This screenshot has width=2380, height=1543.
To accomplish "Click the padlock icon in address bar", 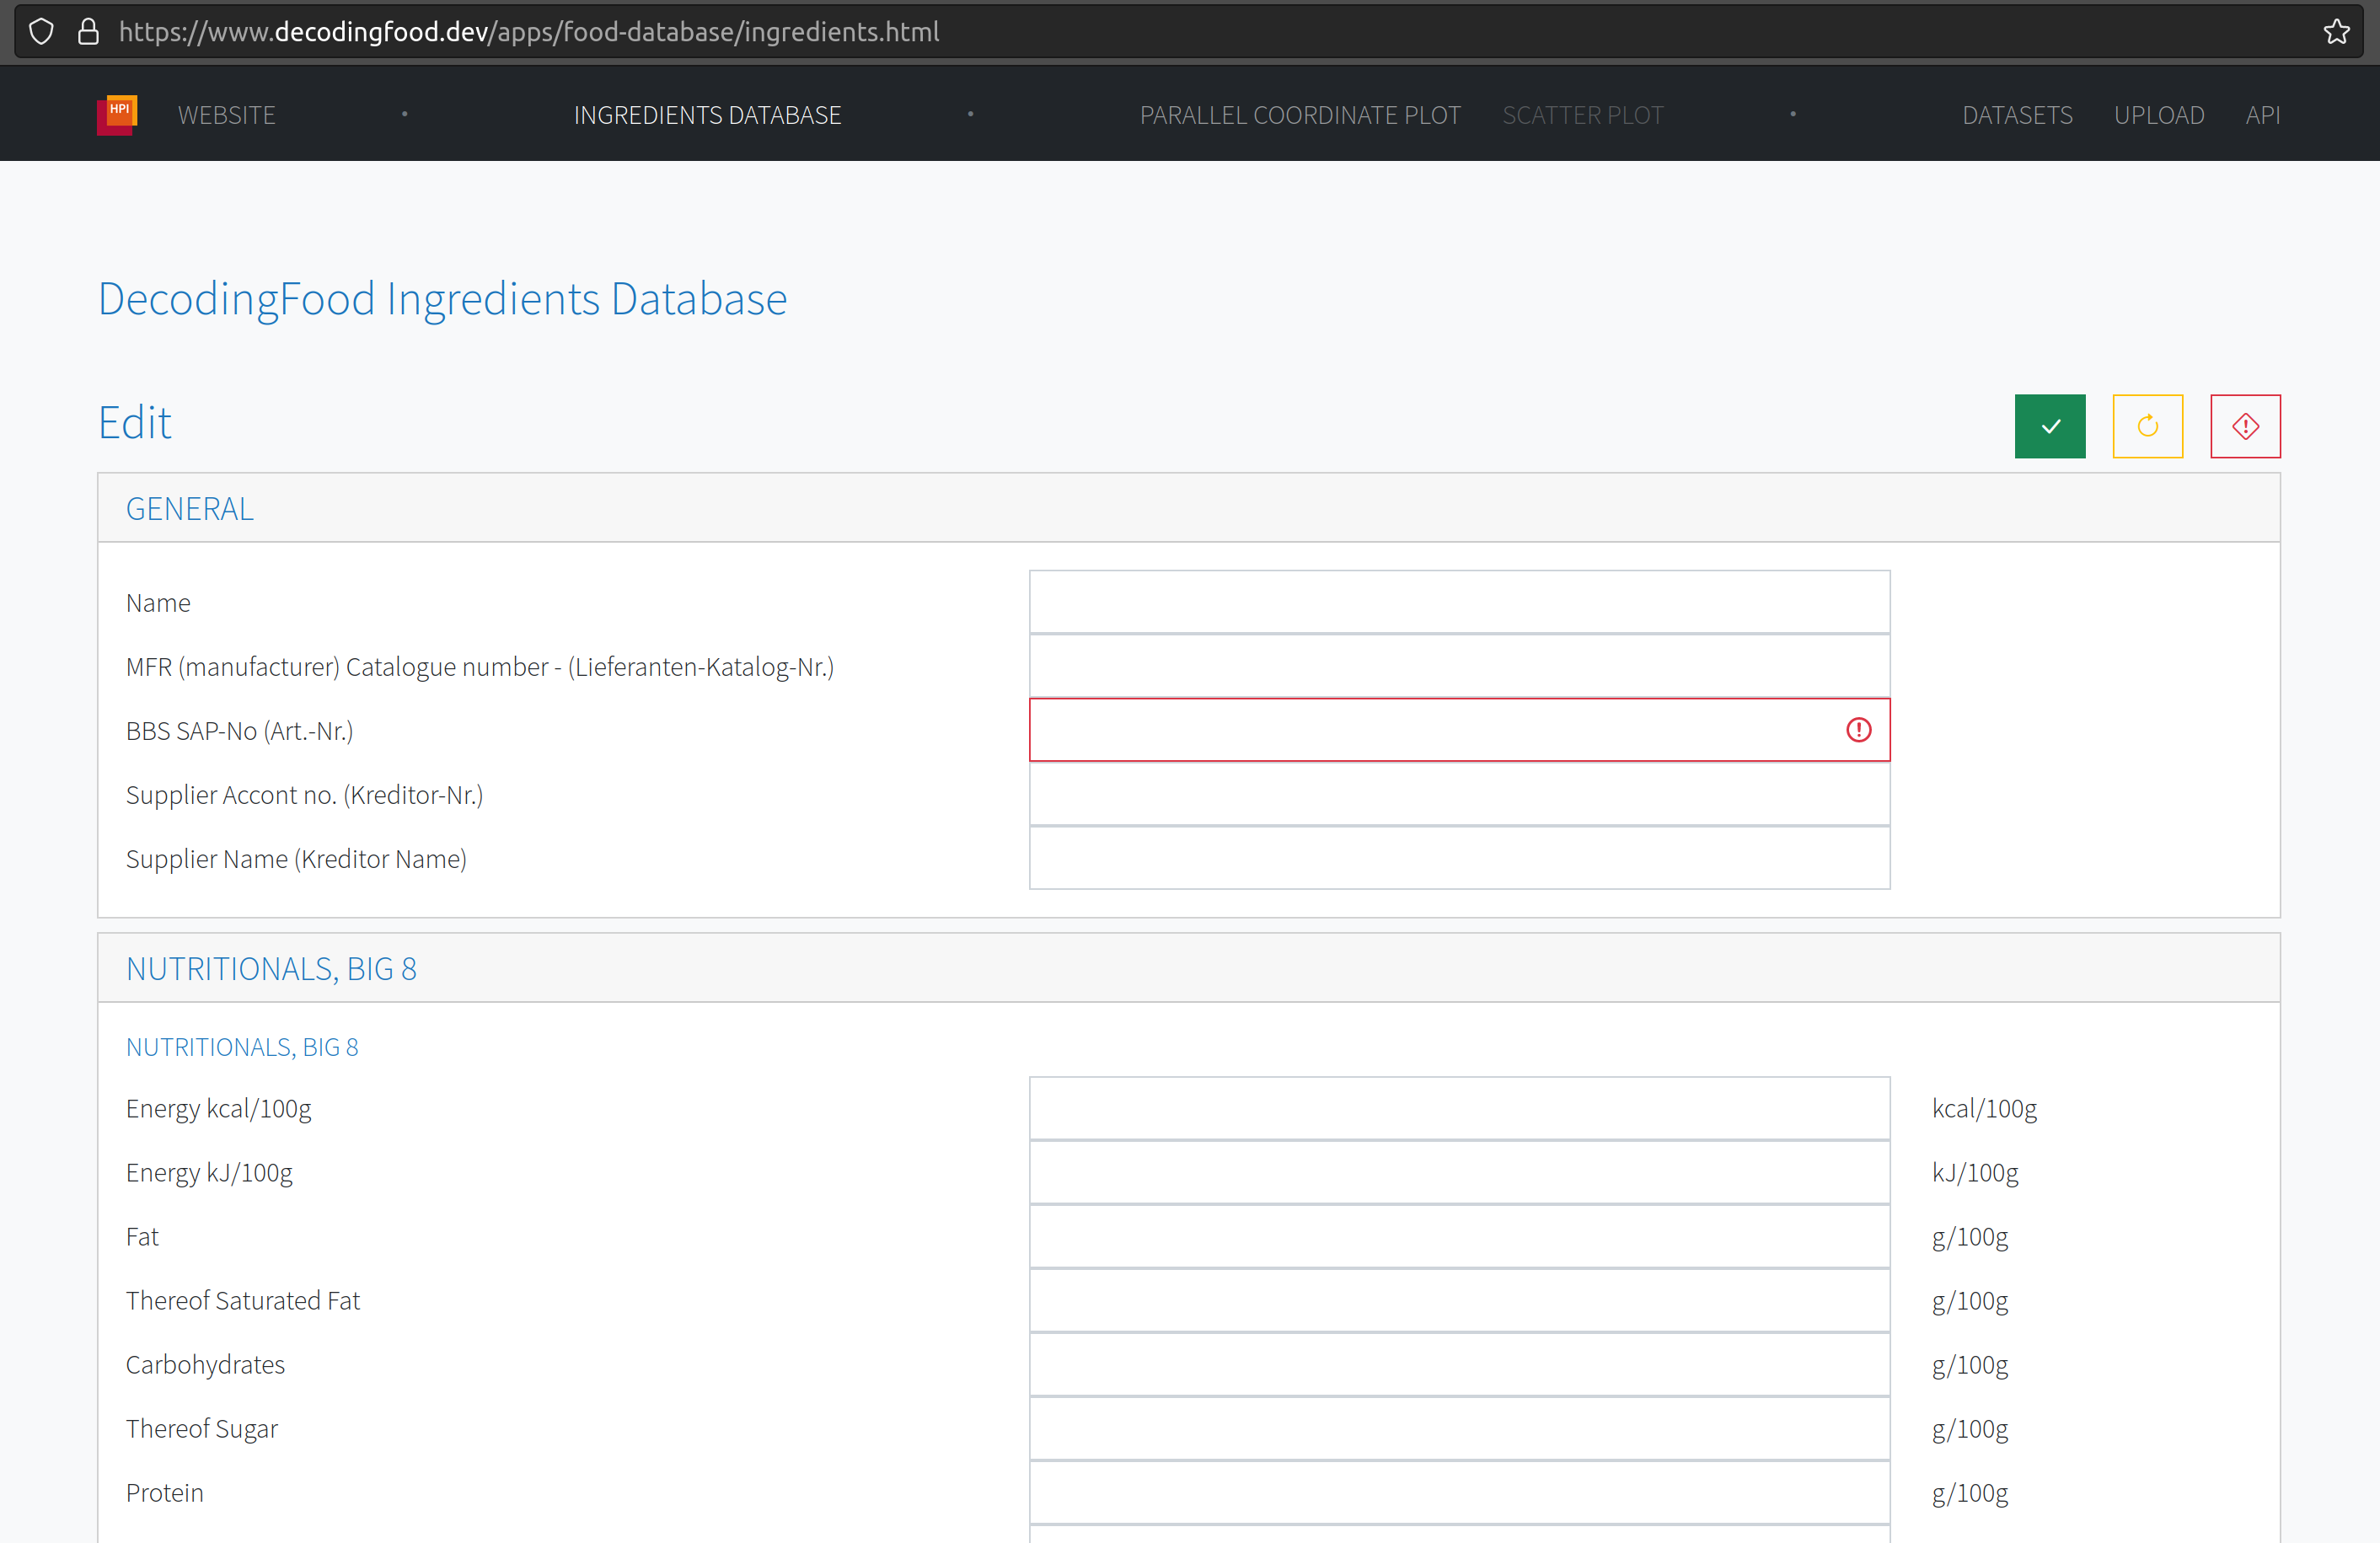I will pos(88,32).
